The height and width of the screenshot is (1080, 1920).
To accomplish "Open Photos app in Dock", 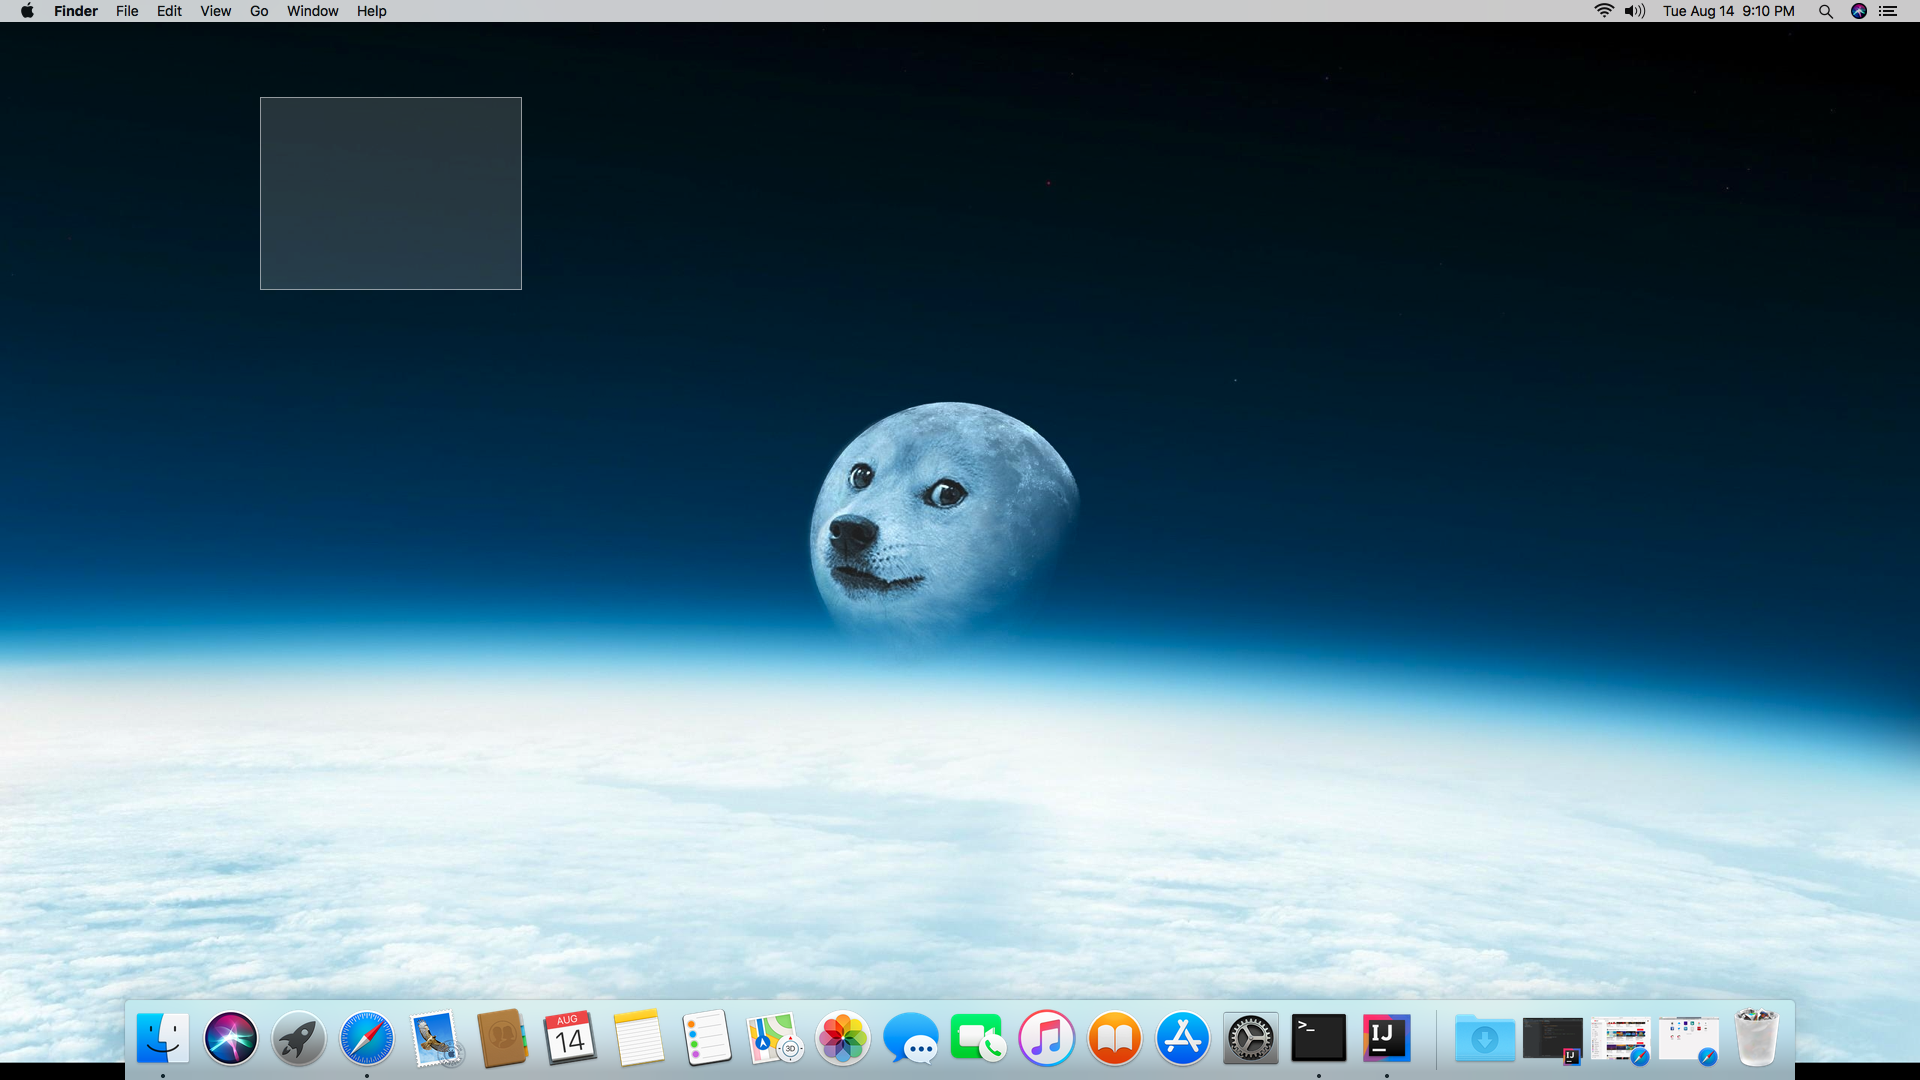I will point(842,1038).
